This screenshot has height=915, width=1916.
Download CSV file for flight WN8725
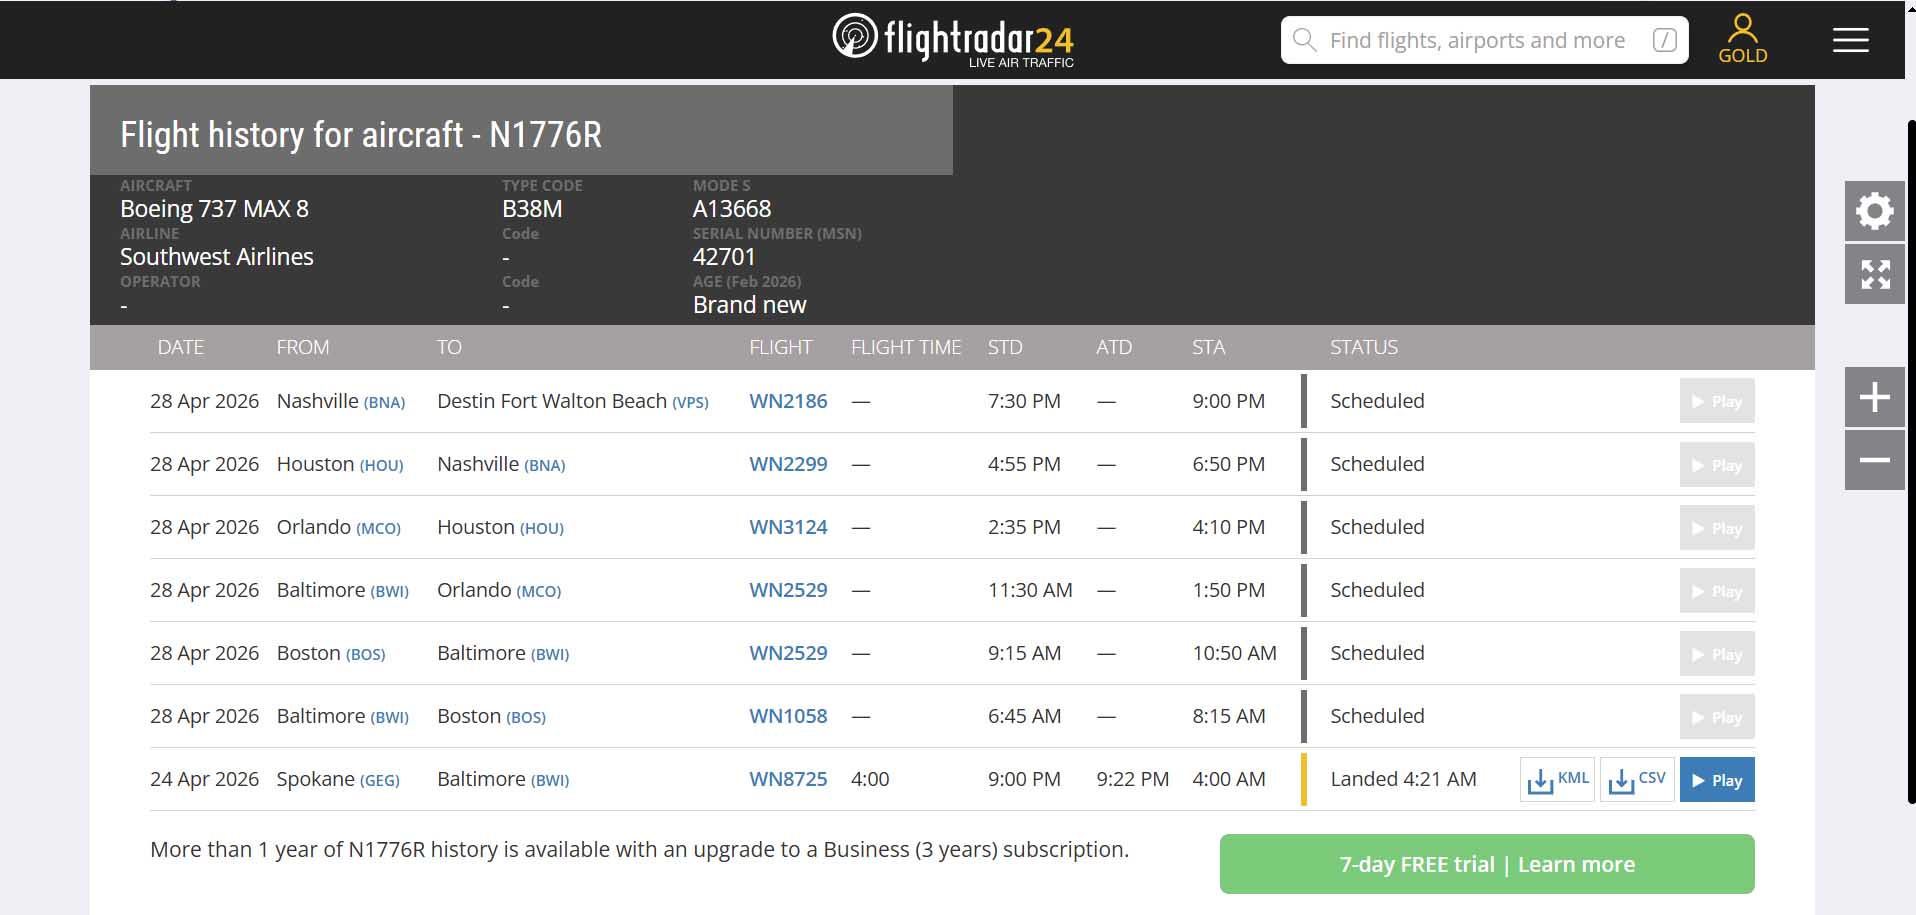point(1637,780)
